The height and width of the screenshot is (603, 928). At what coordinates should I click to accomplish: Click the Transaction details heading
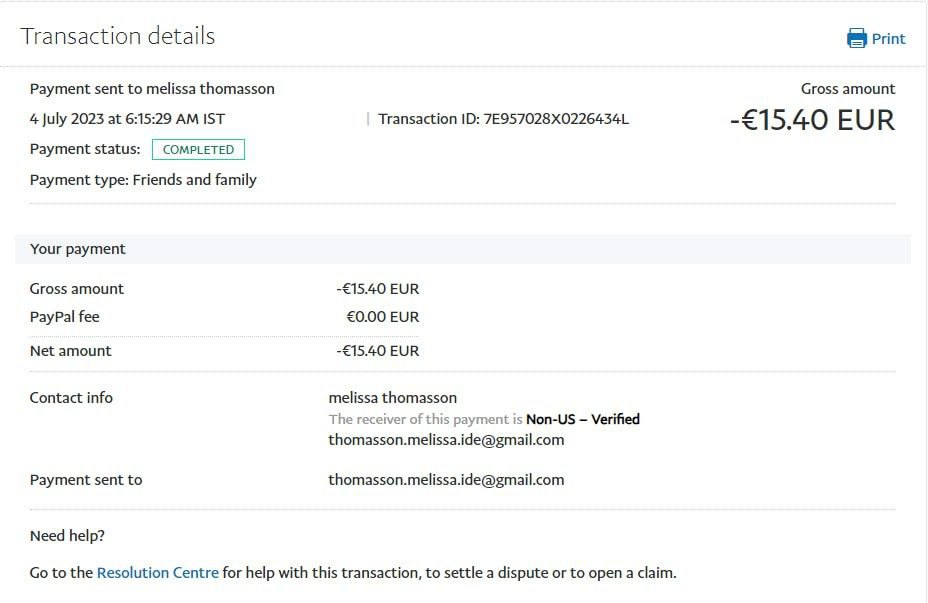[118, 36]
